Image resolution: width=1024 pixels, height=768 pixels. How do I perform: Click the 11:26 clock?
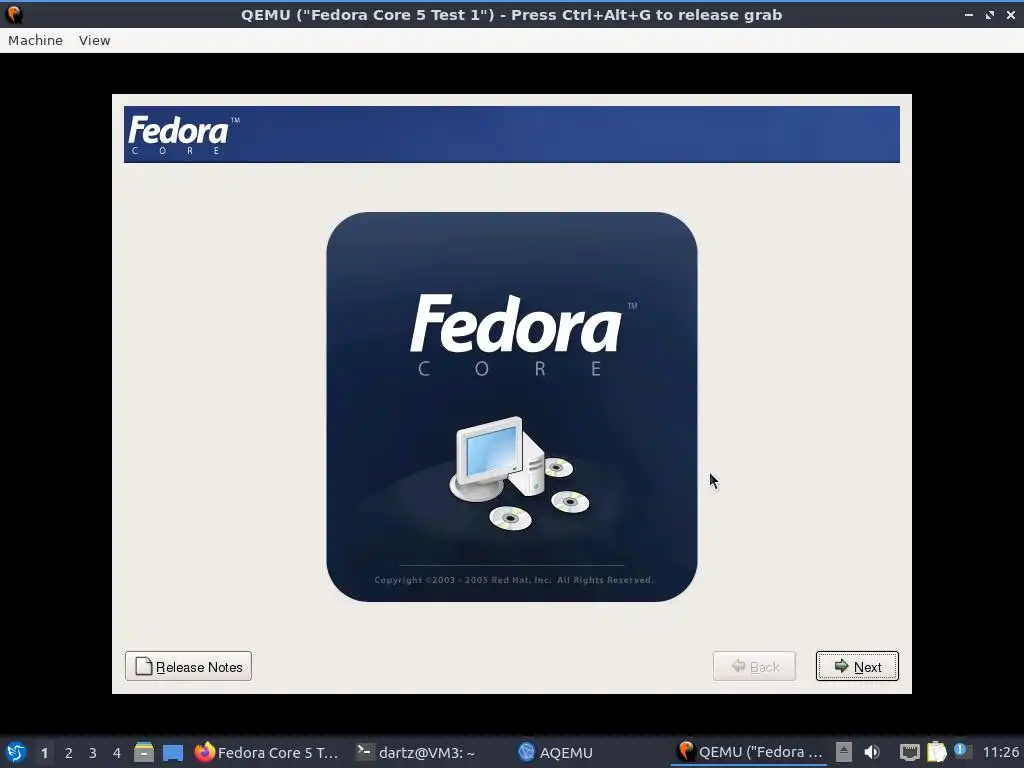tap(1000, 752)
